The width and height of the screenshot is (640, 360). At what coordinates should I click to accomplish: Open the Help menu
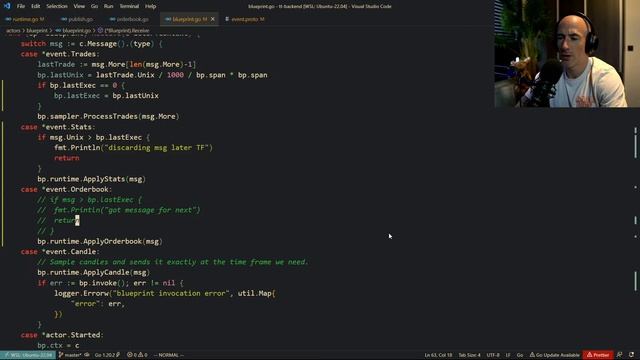151,6
